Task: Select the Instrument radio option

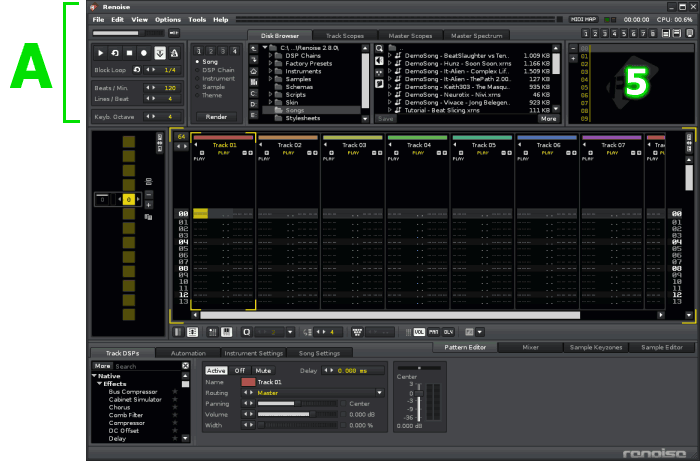Action: tap(215, 79)
